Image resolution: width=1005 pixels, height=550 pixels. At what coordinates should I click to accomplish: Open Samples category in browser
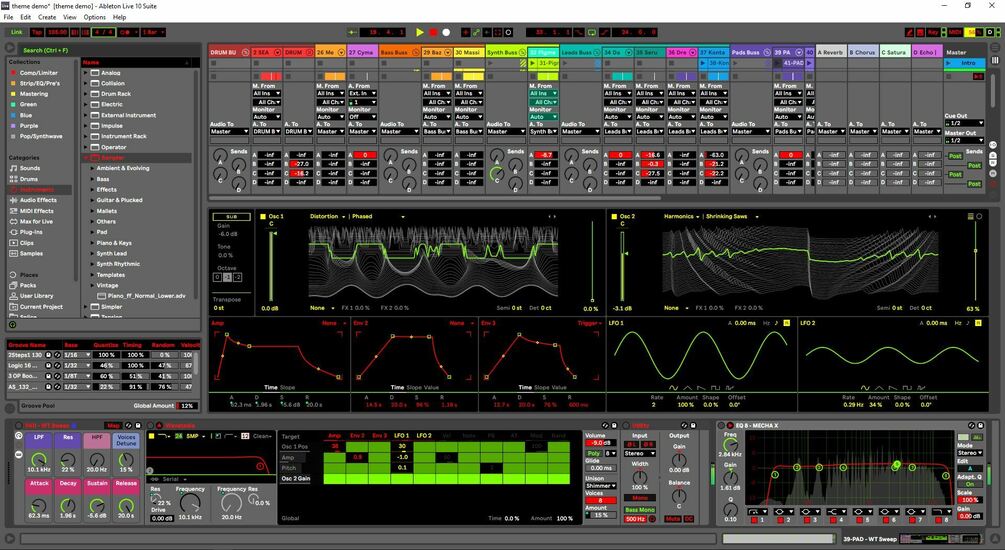click(31, 253)
